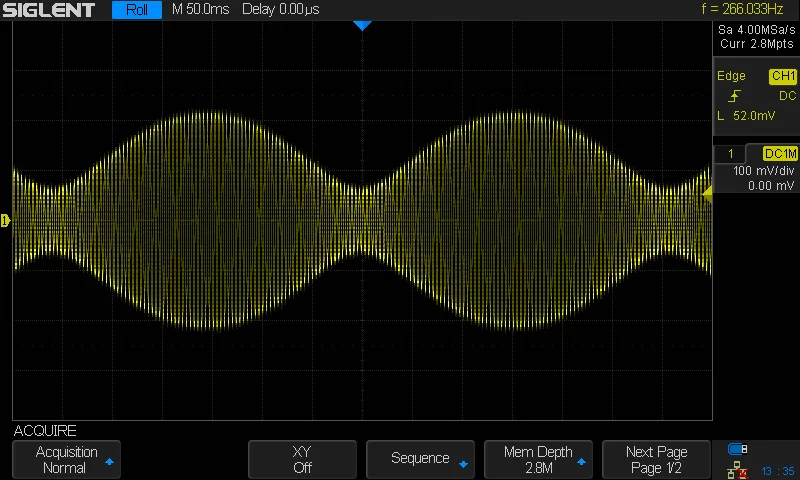Click the network disconnected status icon

737,470
